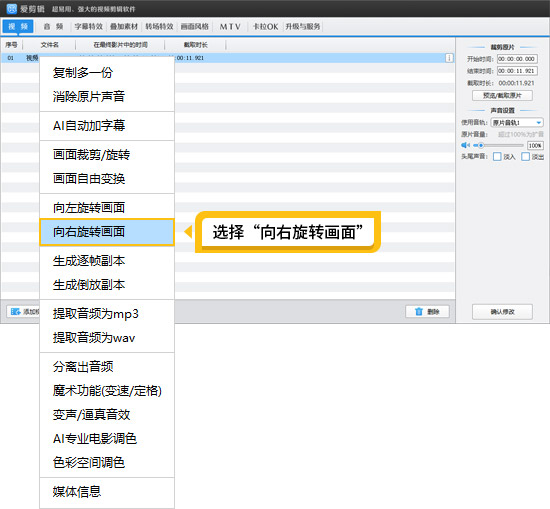
Task: Switch to the 音频 tab
Action: coord(53,27)
